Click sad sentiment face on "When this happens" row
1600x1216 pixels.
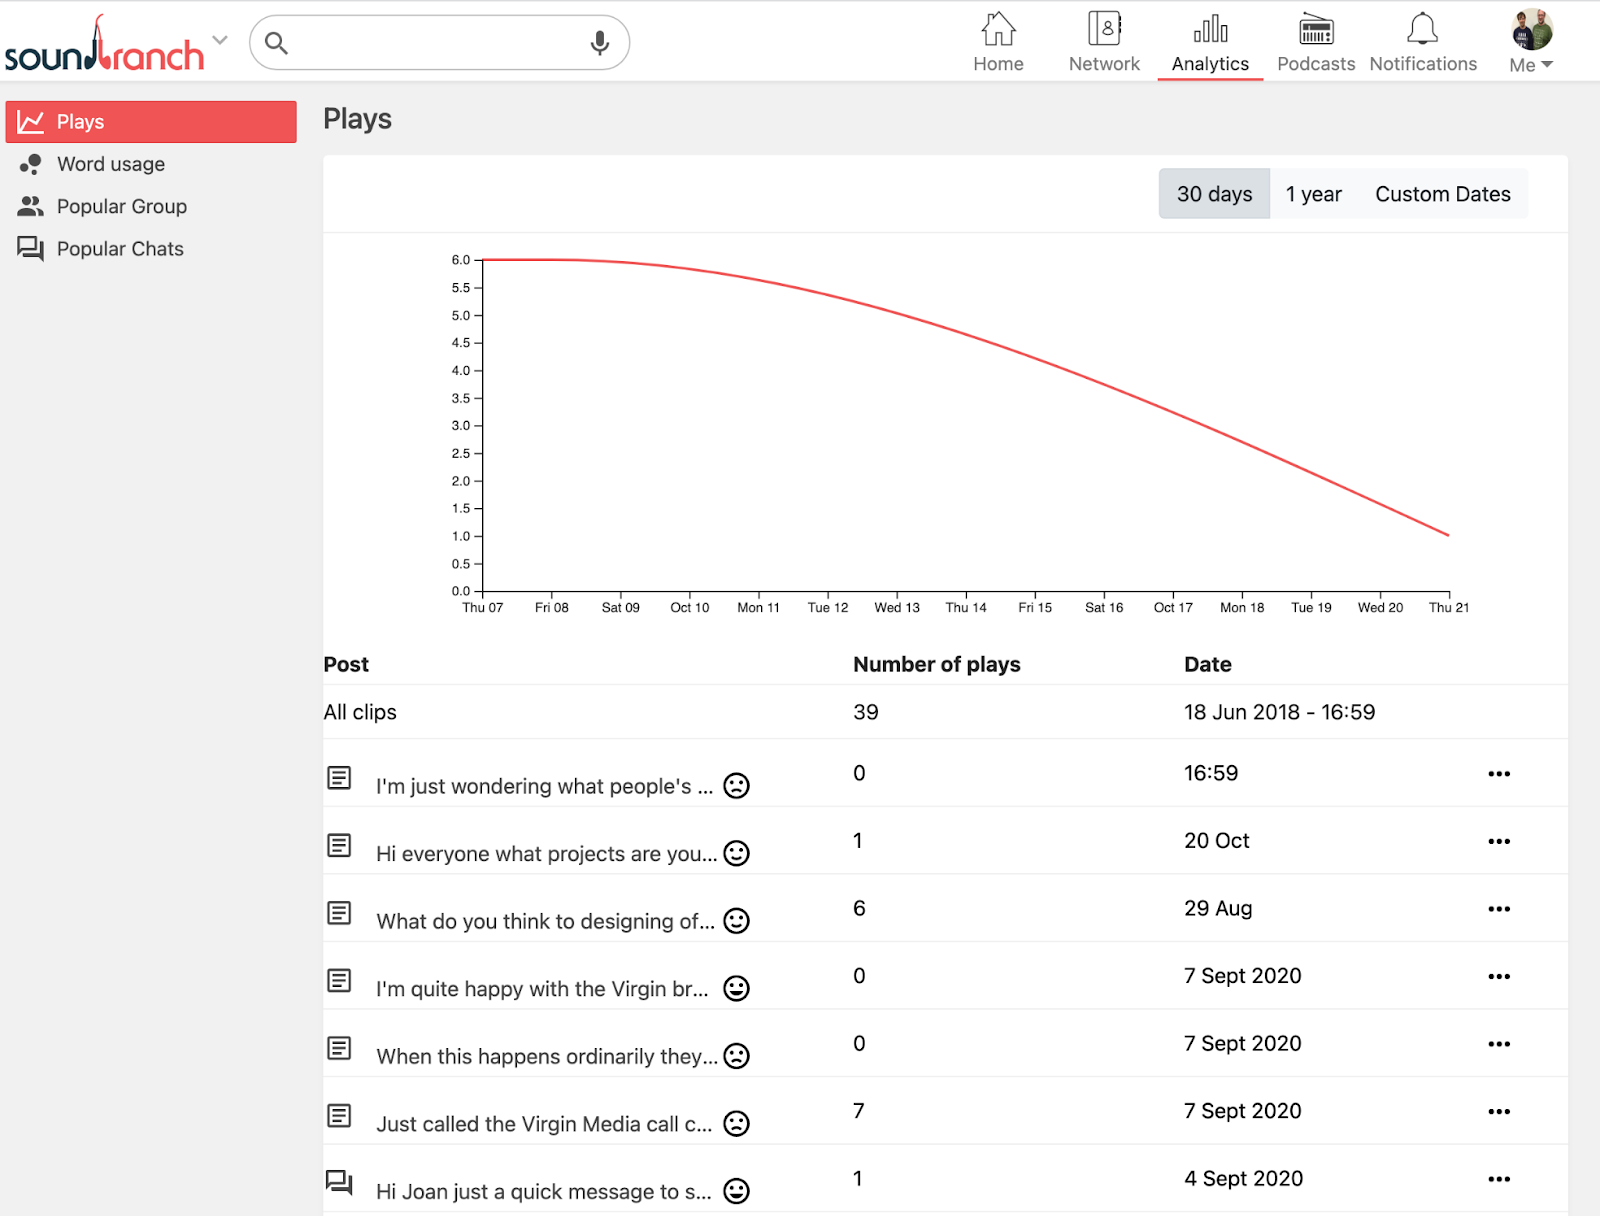pyautogui.click(x=737, y=1056)
